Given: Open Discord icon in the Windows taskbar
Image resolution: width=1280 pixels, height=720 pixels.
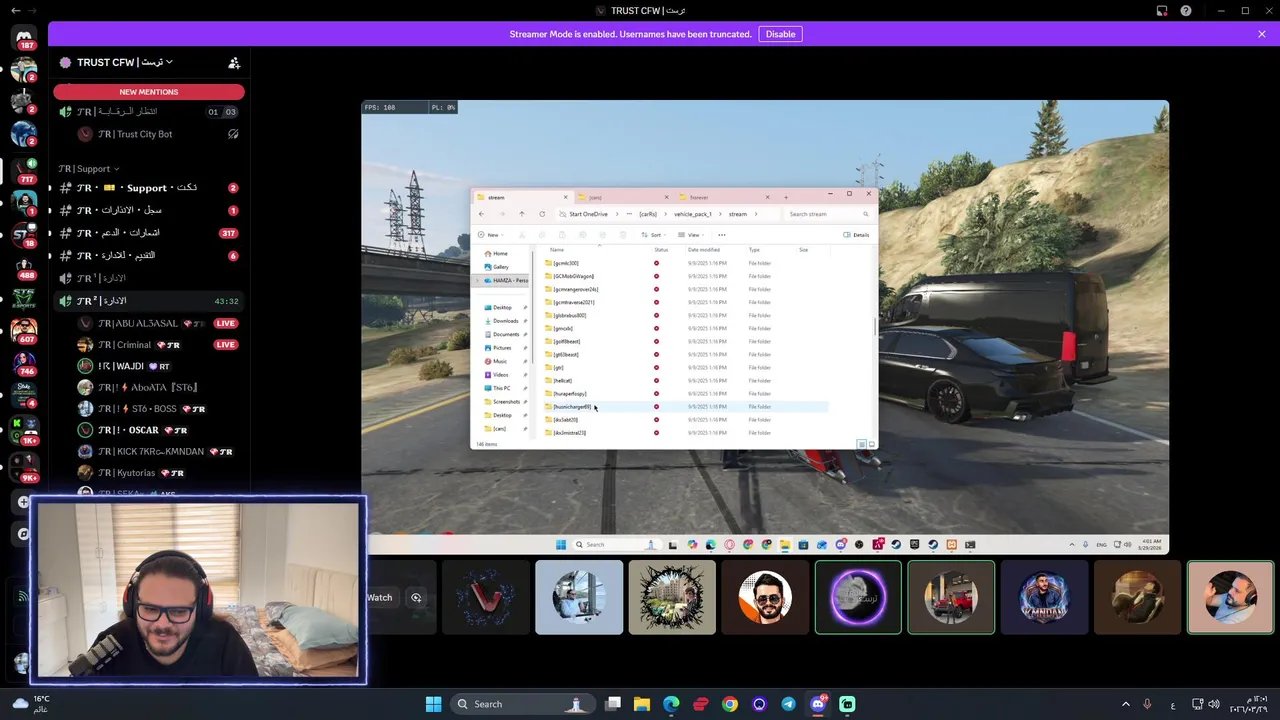Looking at the screenshot, I should (x=818, y=704).
